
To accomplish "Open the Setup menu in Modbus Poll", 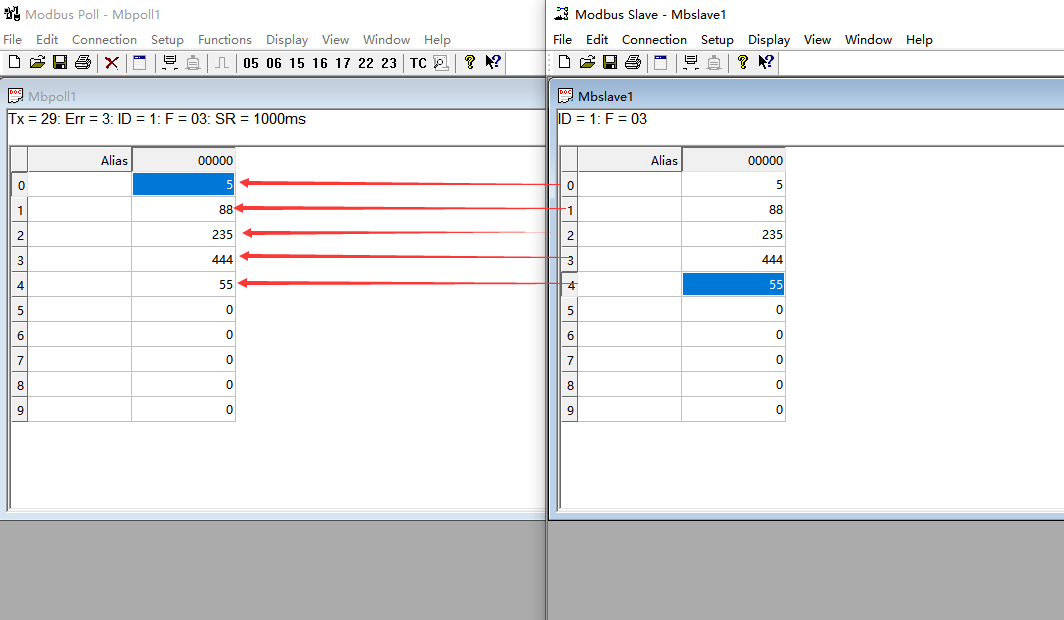I will click(167, 40).
